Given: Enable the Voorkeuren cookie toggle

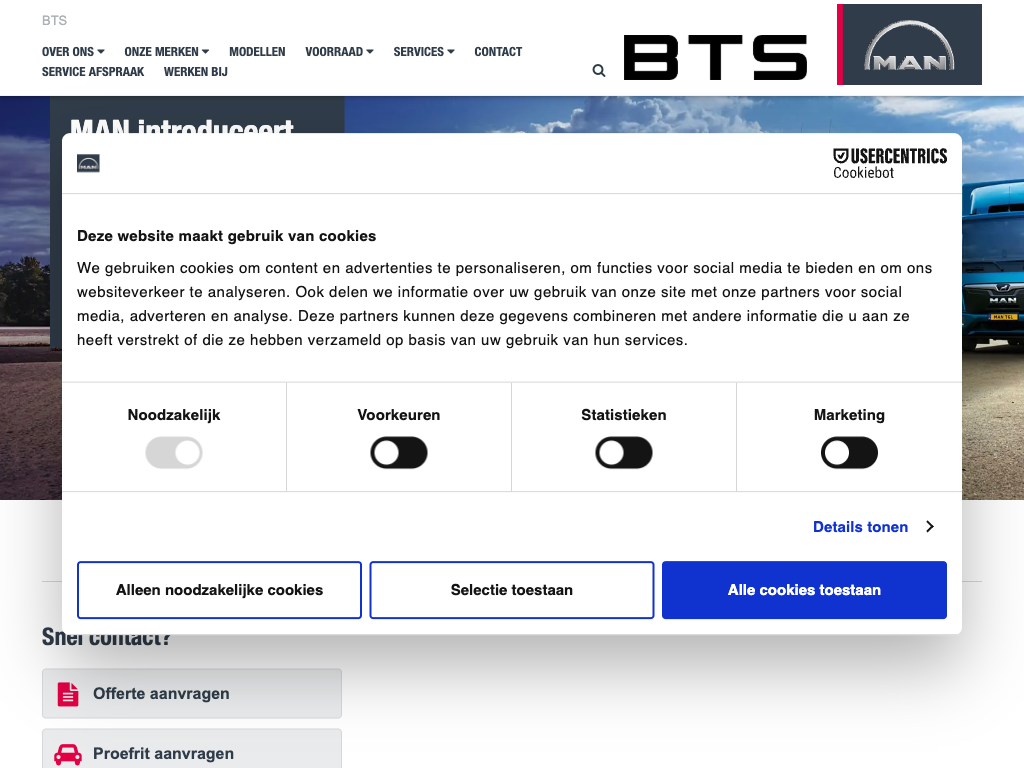Looking at the screenshot, I should coord(399,454).
